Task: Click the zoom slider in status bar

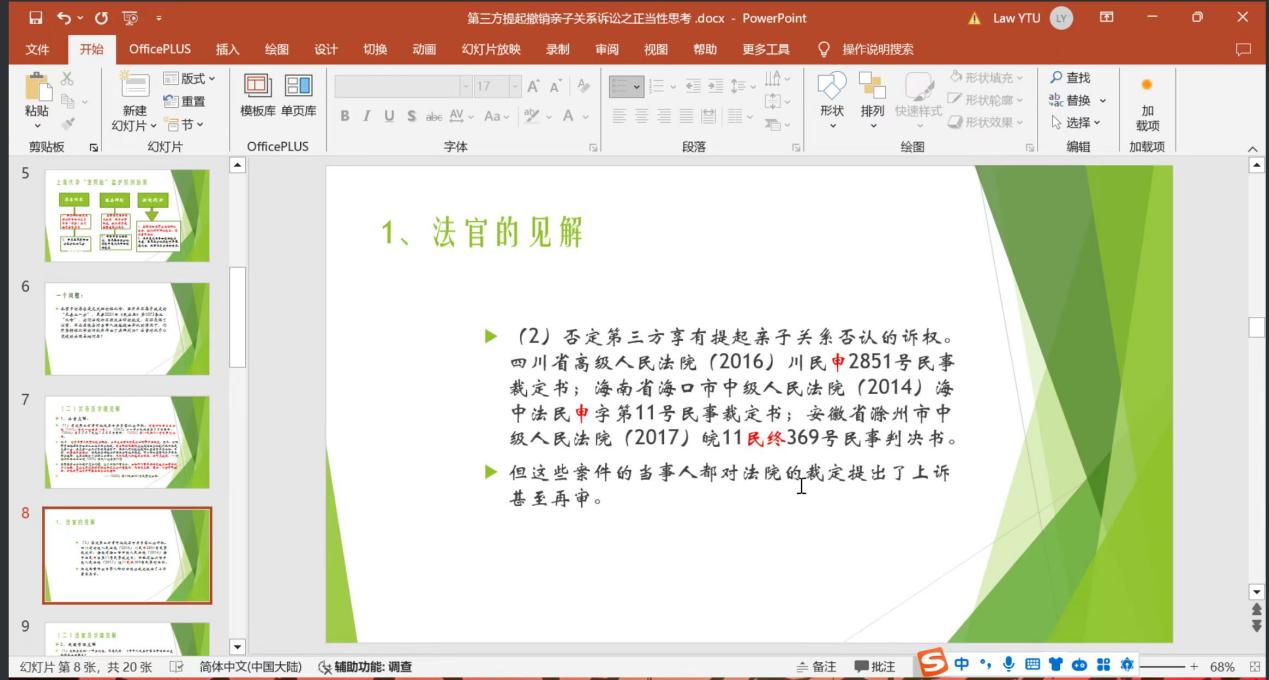Action: point(1166,667)
